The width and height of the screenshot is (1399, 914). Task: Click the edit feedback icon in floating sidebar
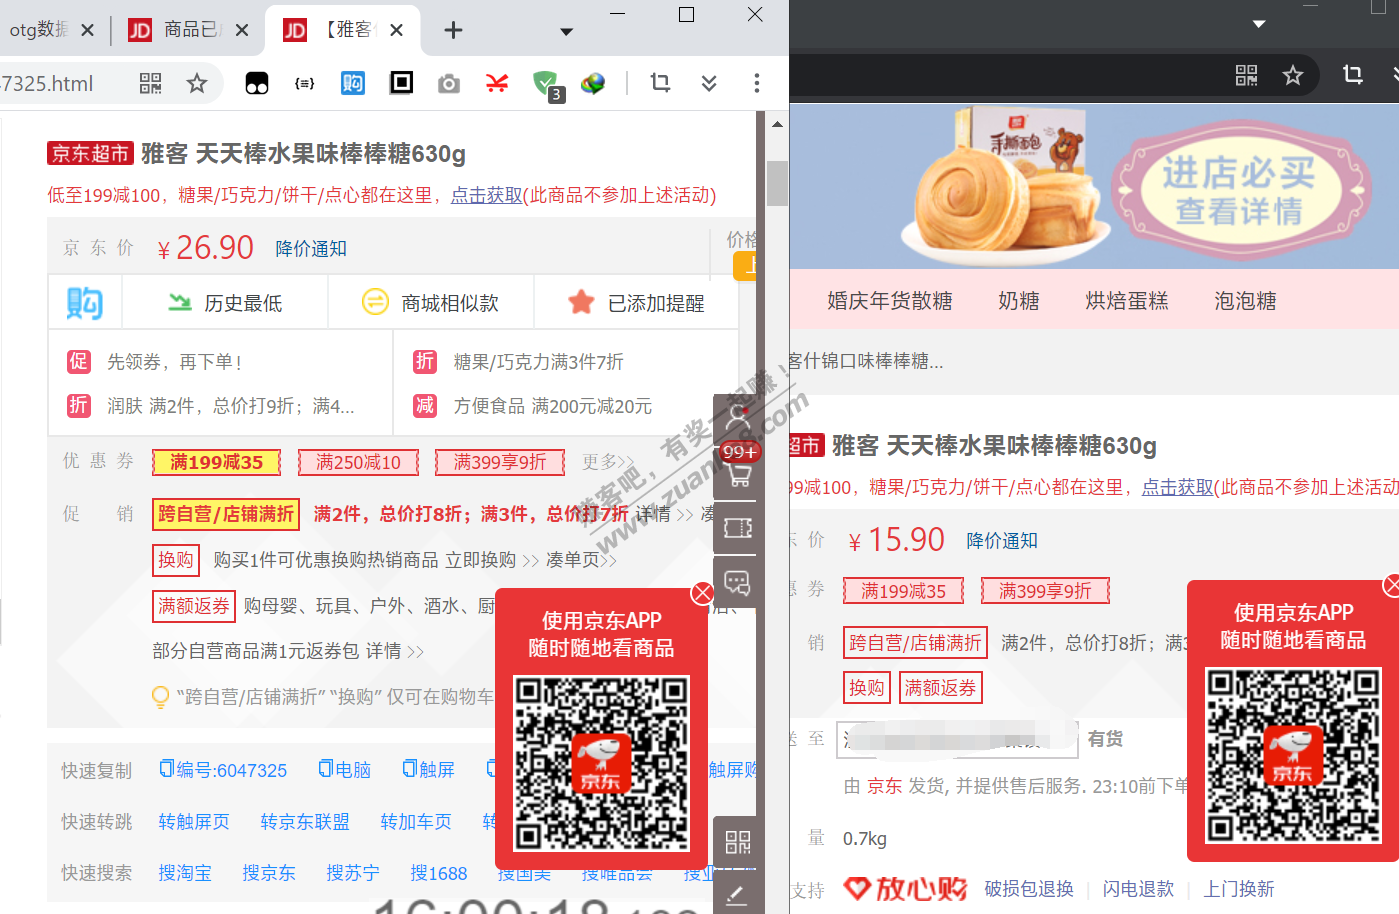tap(738, 894)
